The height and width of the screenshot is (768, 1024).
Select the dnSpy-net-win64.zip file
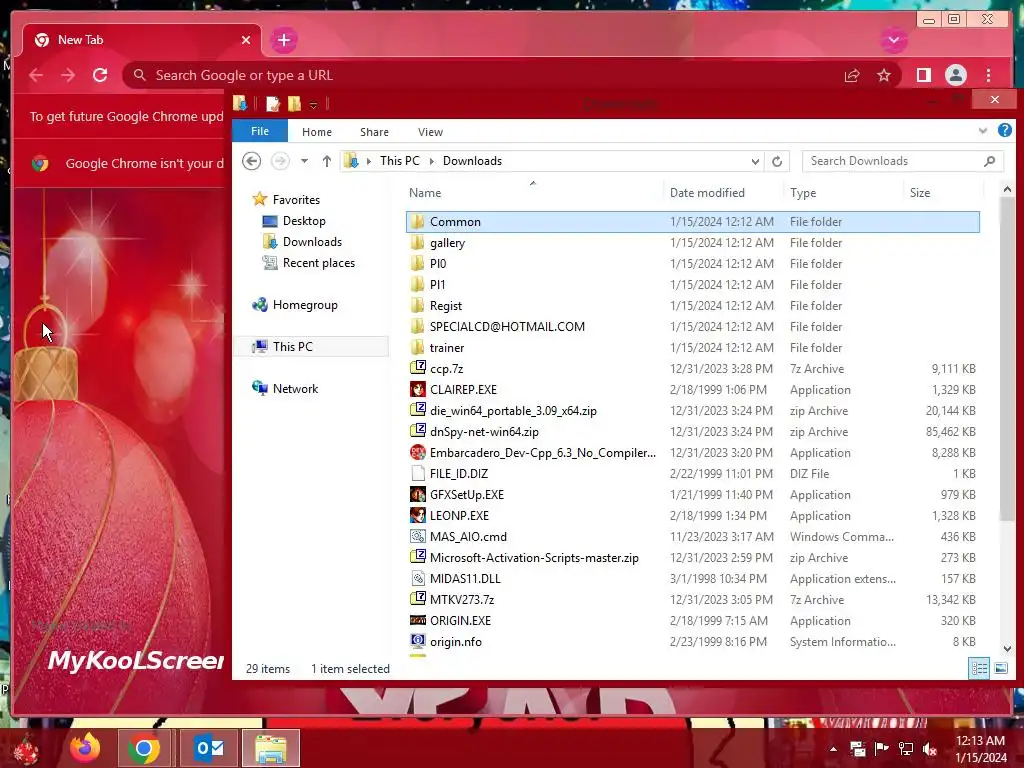693,432
